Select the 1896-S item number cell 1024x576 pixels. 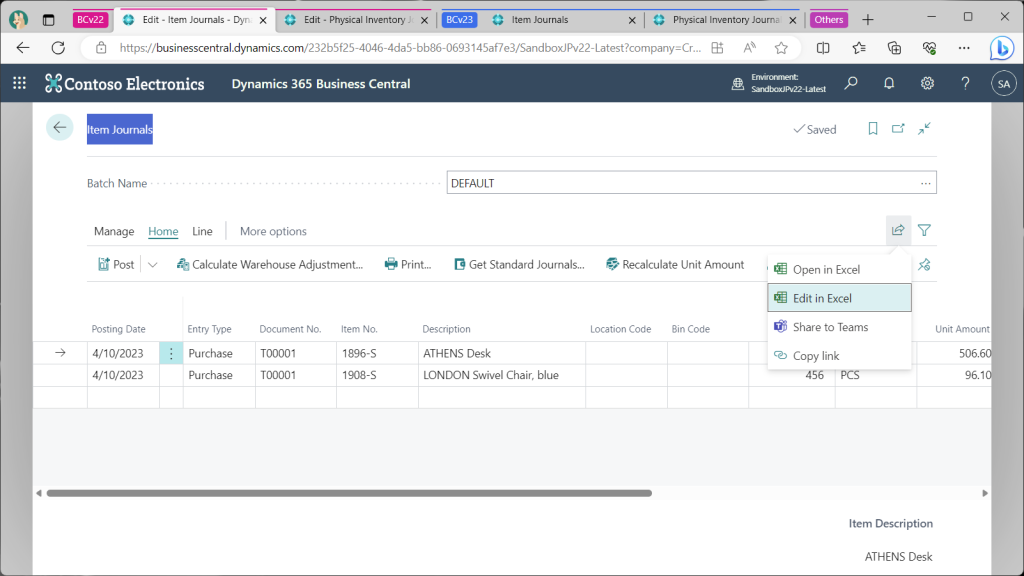click(x=377, y=353)
